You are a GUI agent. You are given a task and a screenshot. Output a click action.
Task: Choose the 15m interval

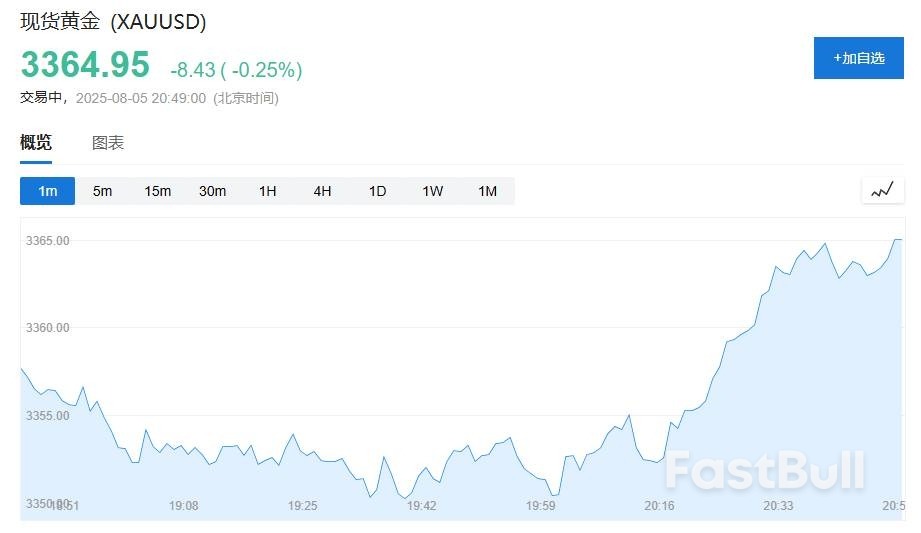158,191
